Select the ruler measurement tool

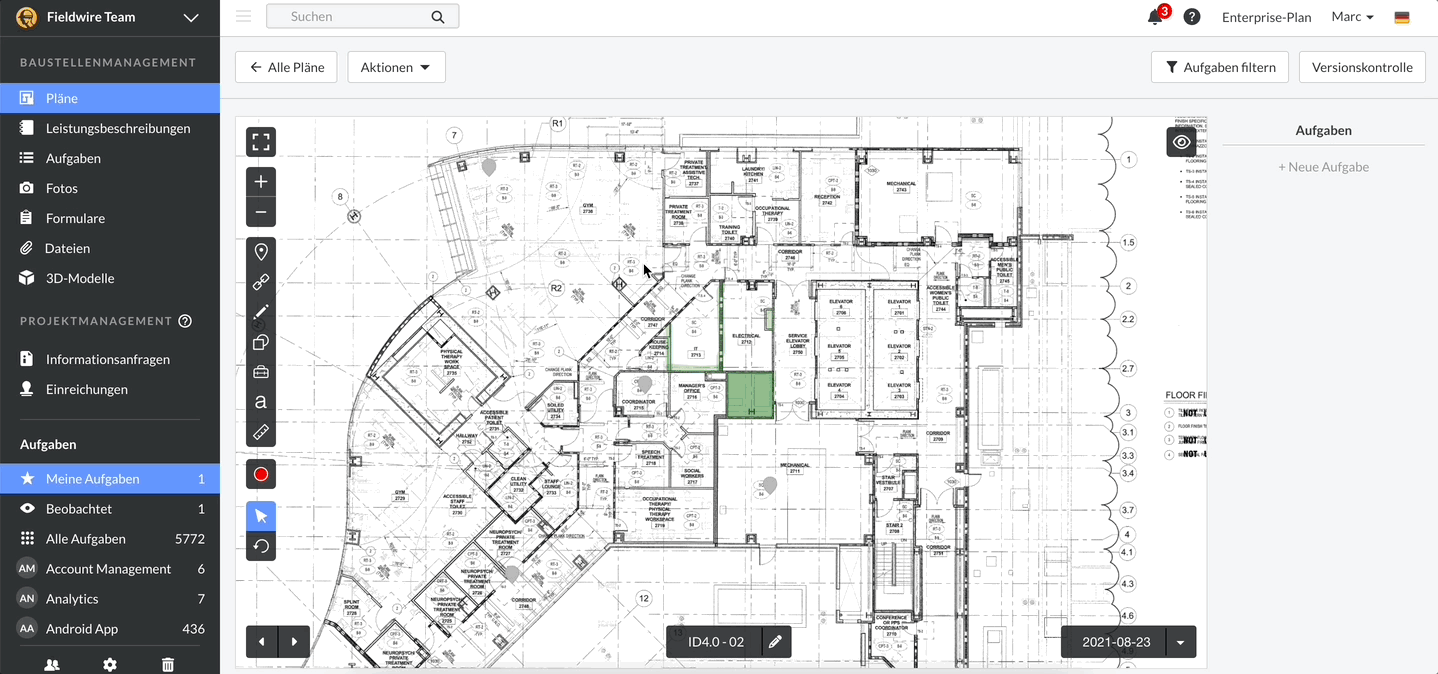pos(261,432)
